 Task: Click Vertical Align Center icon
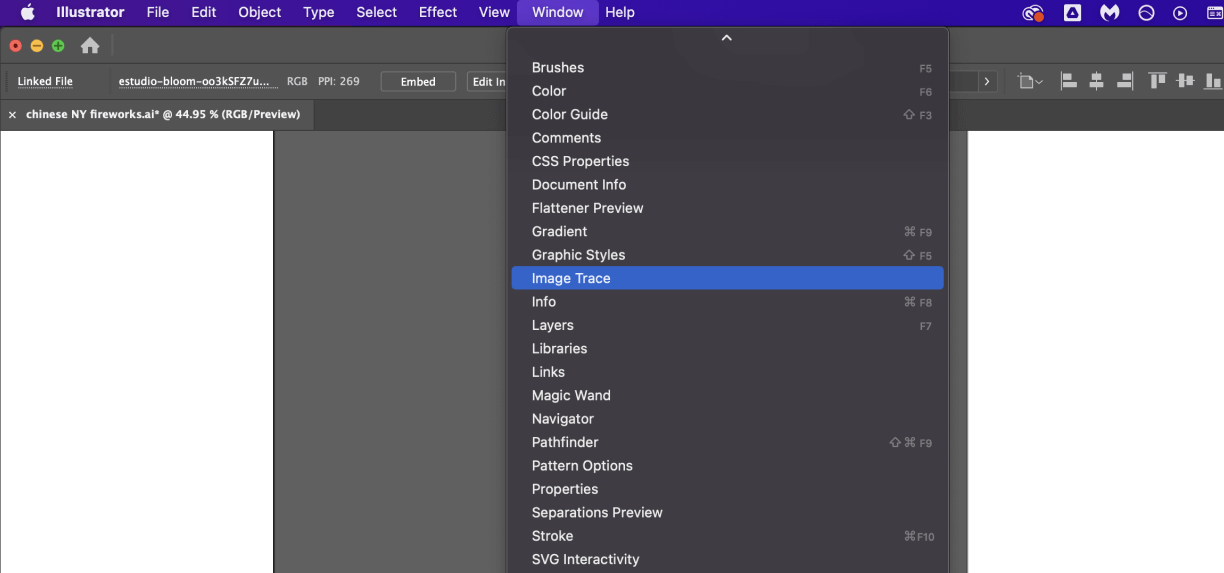(1186, 81)
